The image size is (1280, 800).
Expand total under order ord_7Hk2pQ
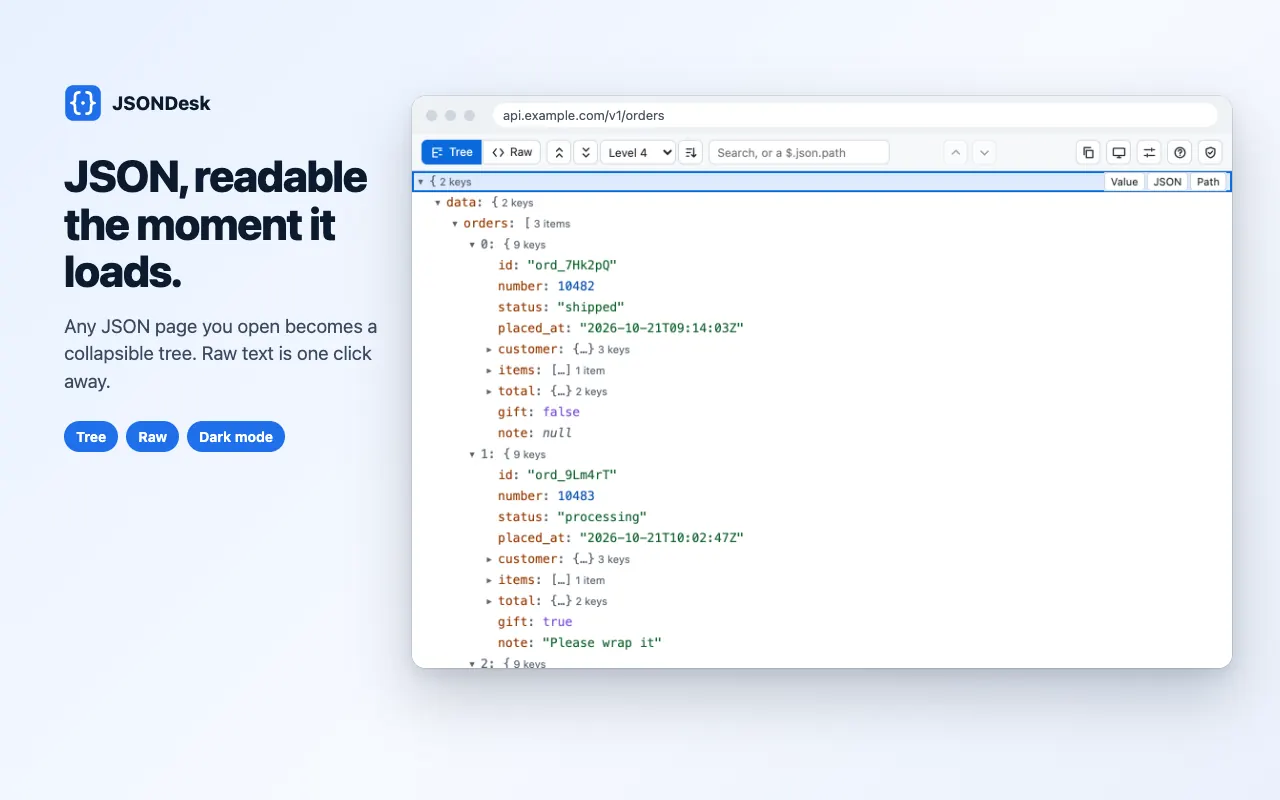point(490,392)
